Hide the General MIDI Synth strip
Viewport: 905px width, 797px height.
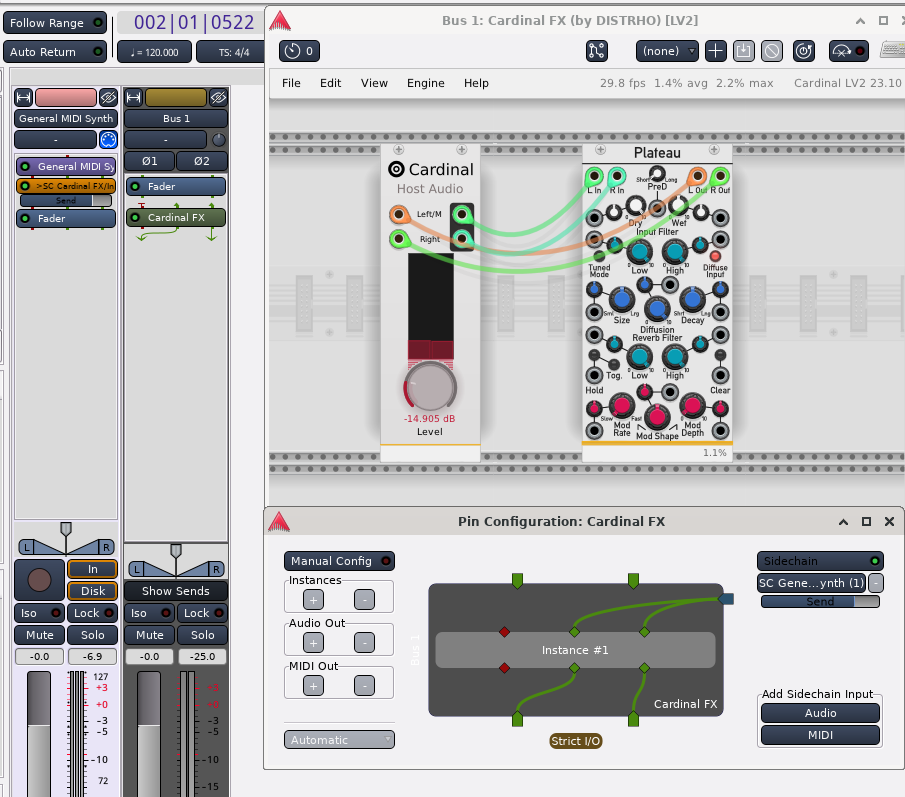pos(108,97)
